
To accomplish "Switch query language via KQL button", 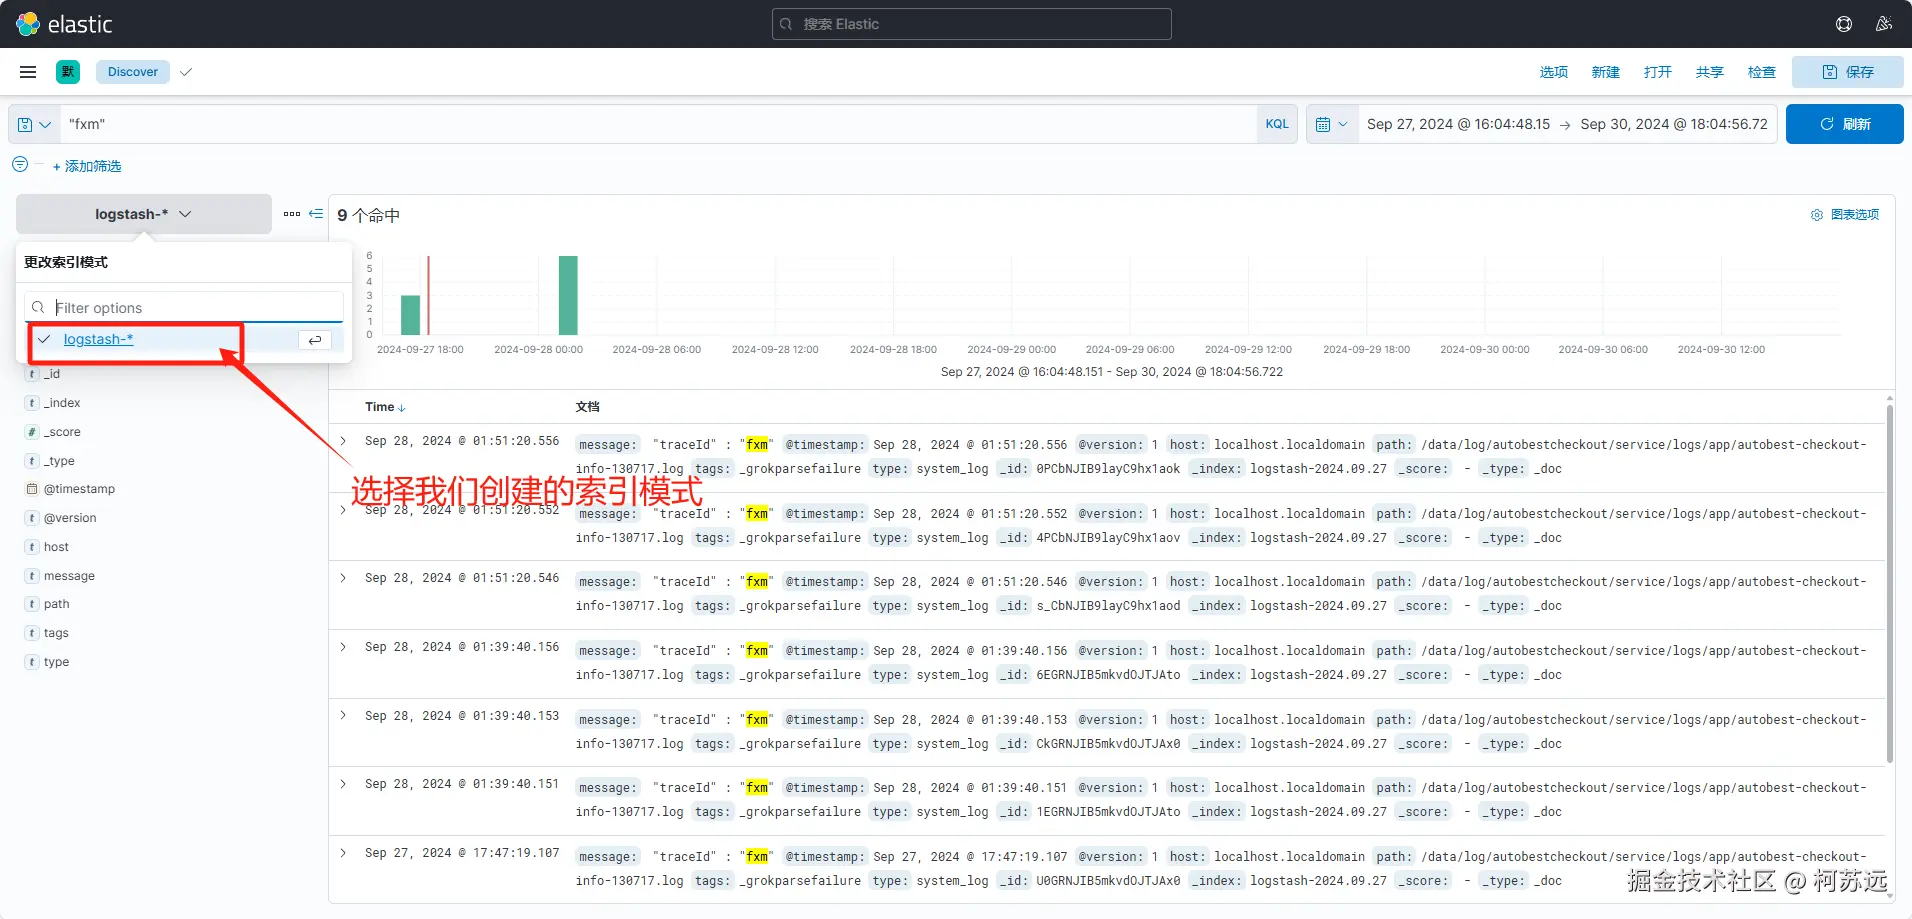I will click(1277, 124).
